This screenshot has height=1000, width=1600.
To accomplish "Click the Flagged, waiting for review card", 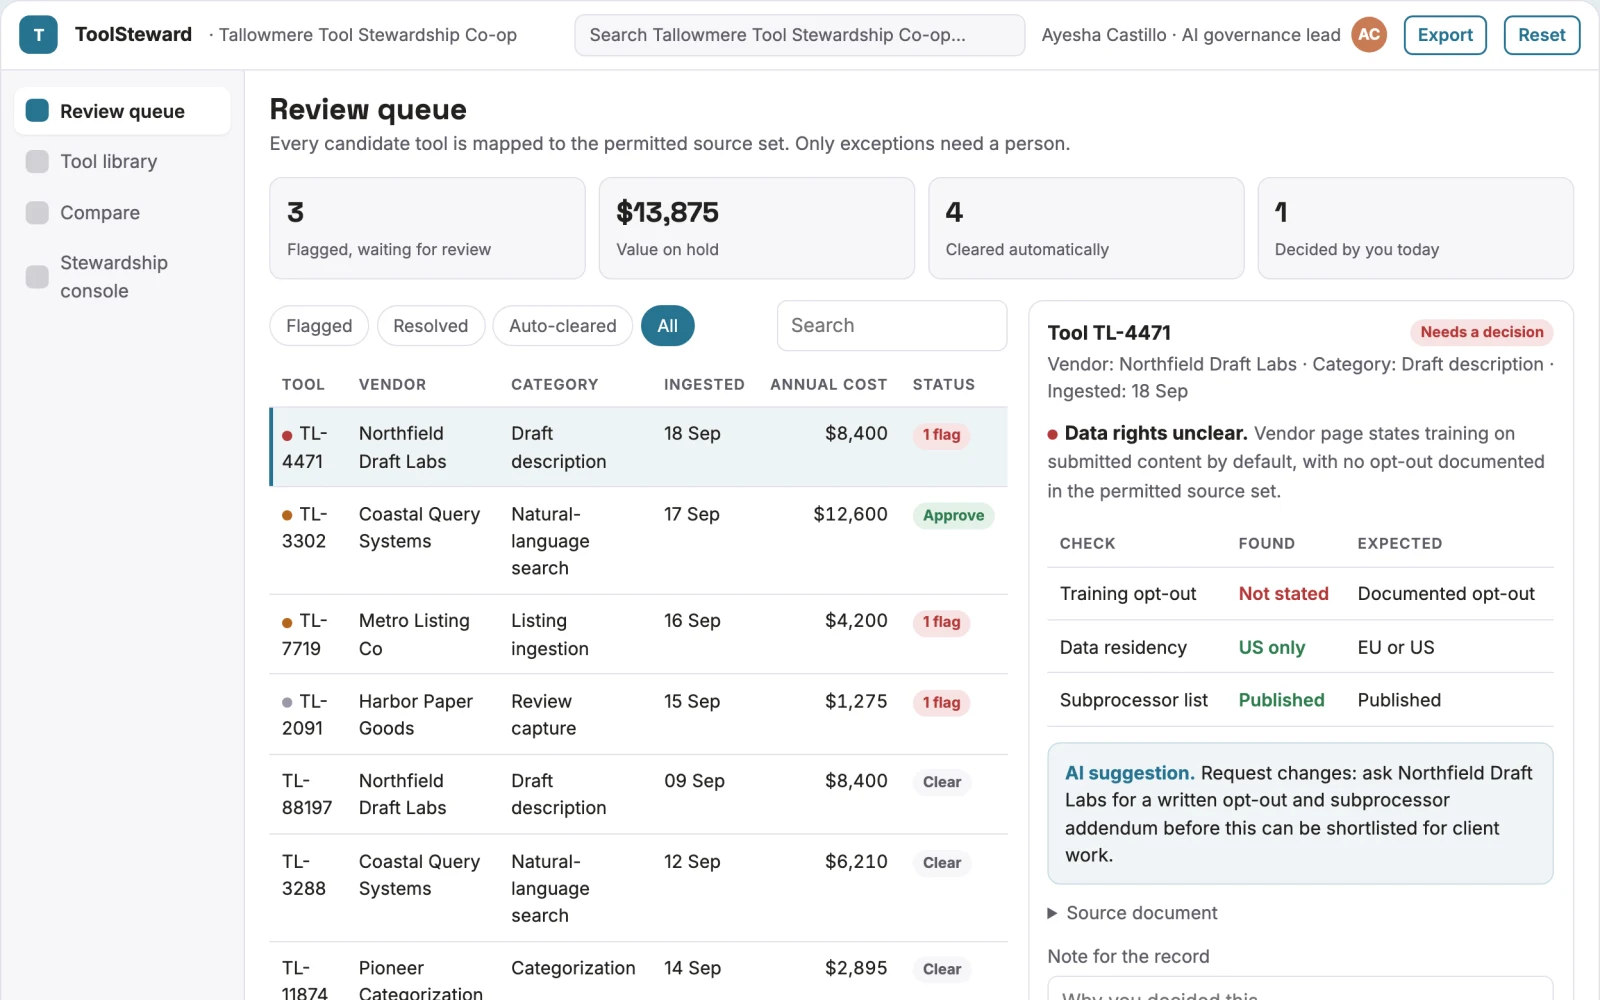I will 427,228.
